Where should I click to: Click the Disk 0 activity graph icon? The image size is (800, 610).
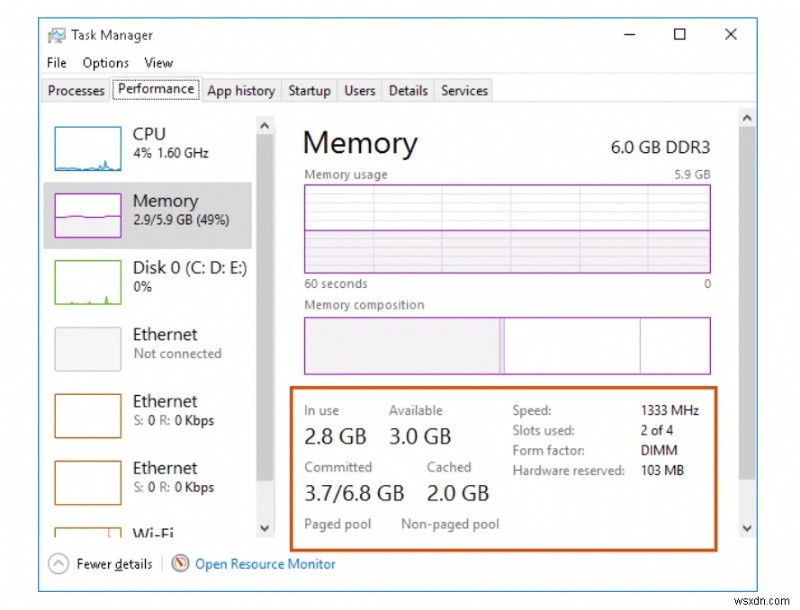(86, 280)
